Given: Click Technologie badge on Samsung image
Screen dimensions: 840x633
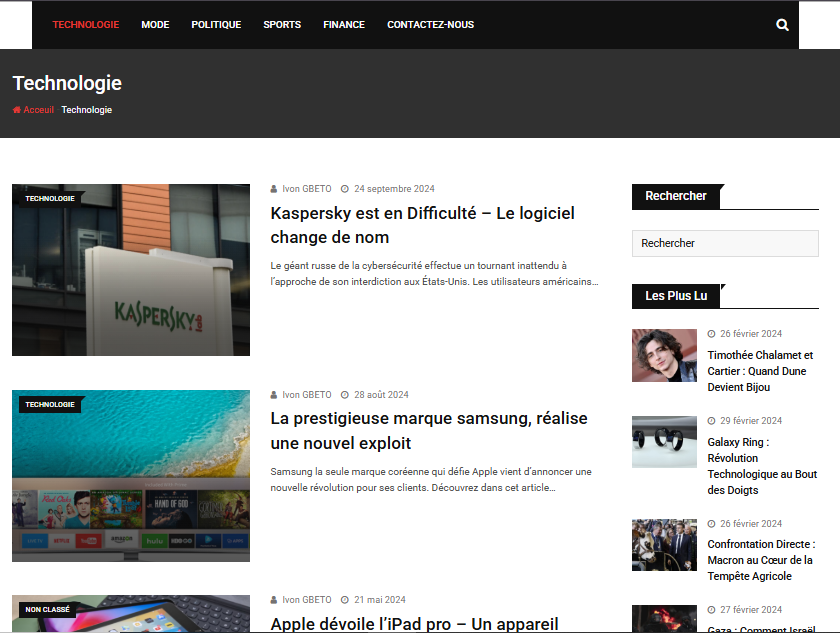Looking at the screenshot, I should tap(50, 405).
